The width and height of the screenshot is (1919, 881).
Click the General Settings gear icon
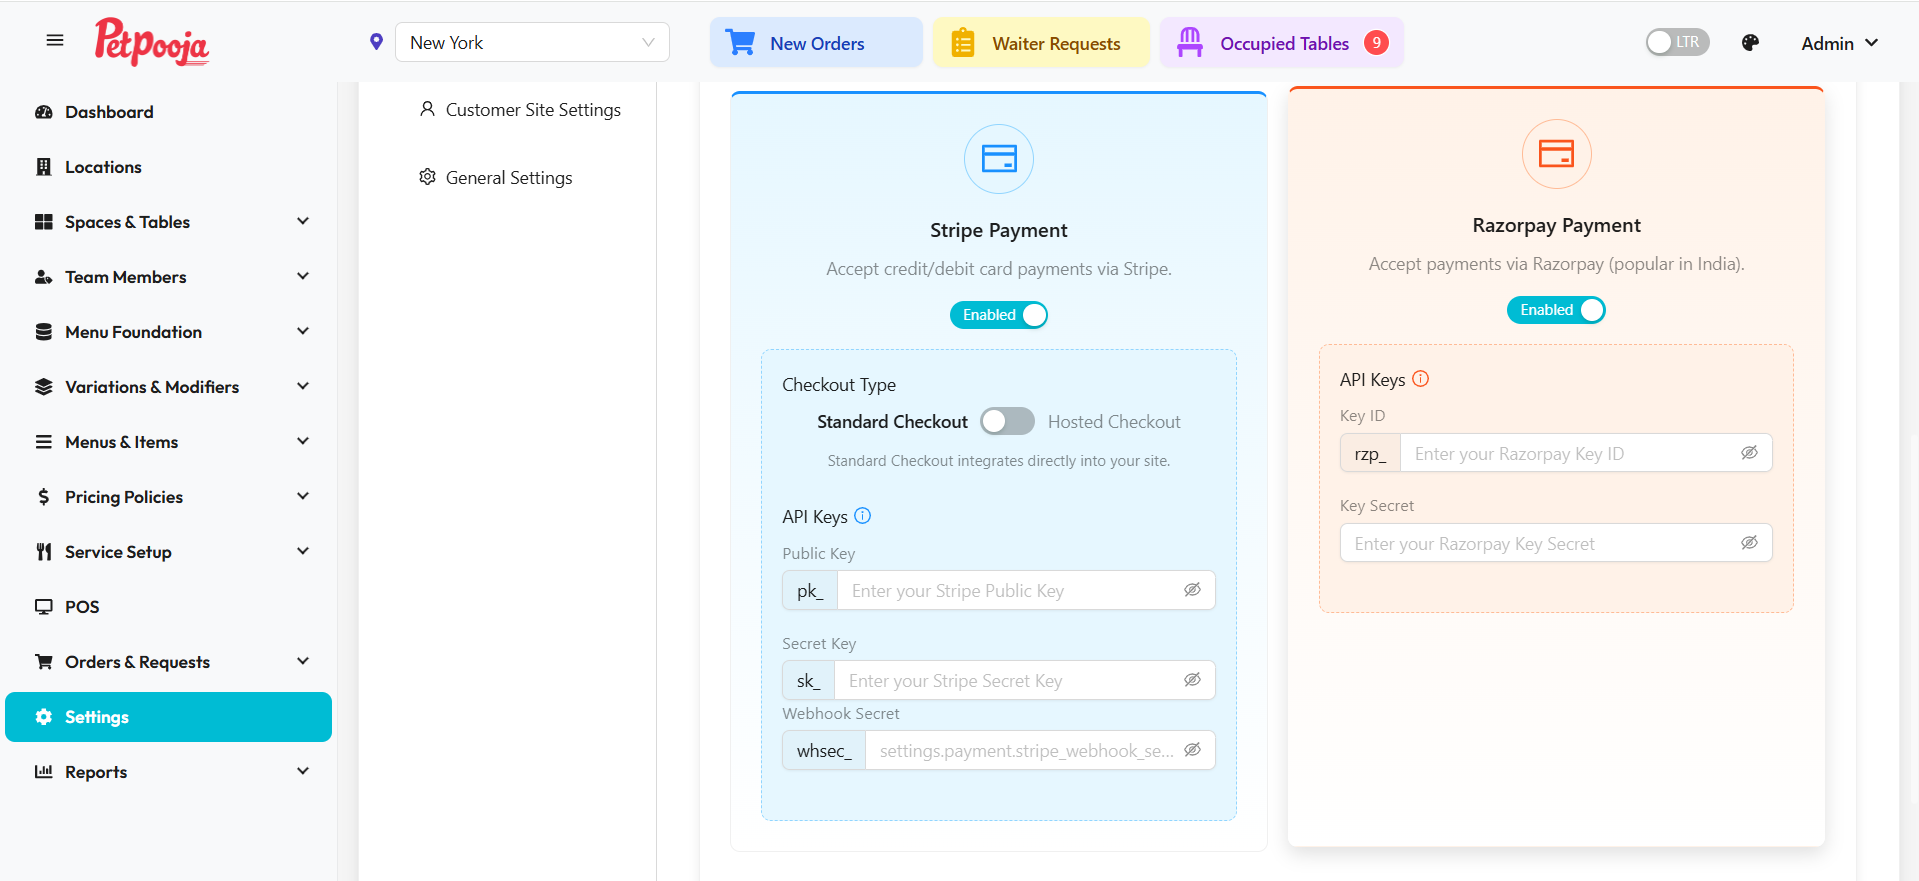pos(427,177)
